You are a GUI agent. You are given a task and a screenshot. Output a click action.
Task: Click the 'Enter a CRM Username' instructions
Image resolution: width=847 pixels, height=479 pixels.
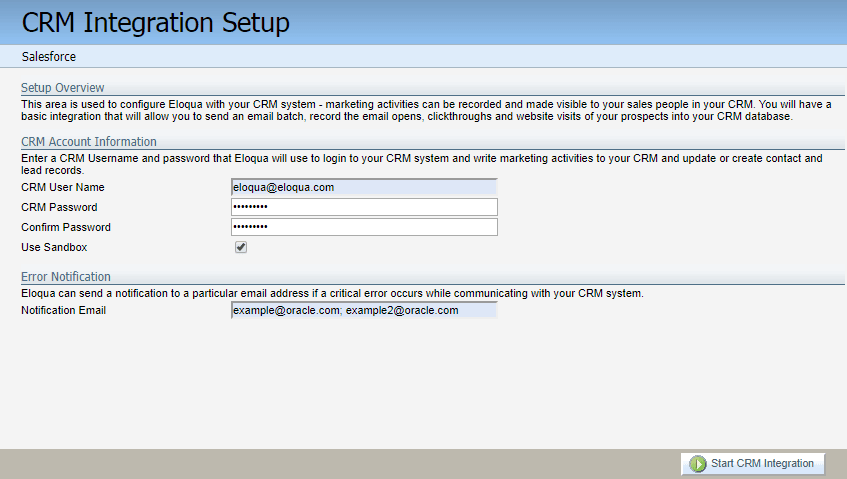422,164
